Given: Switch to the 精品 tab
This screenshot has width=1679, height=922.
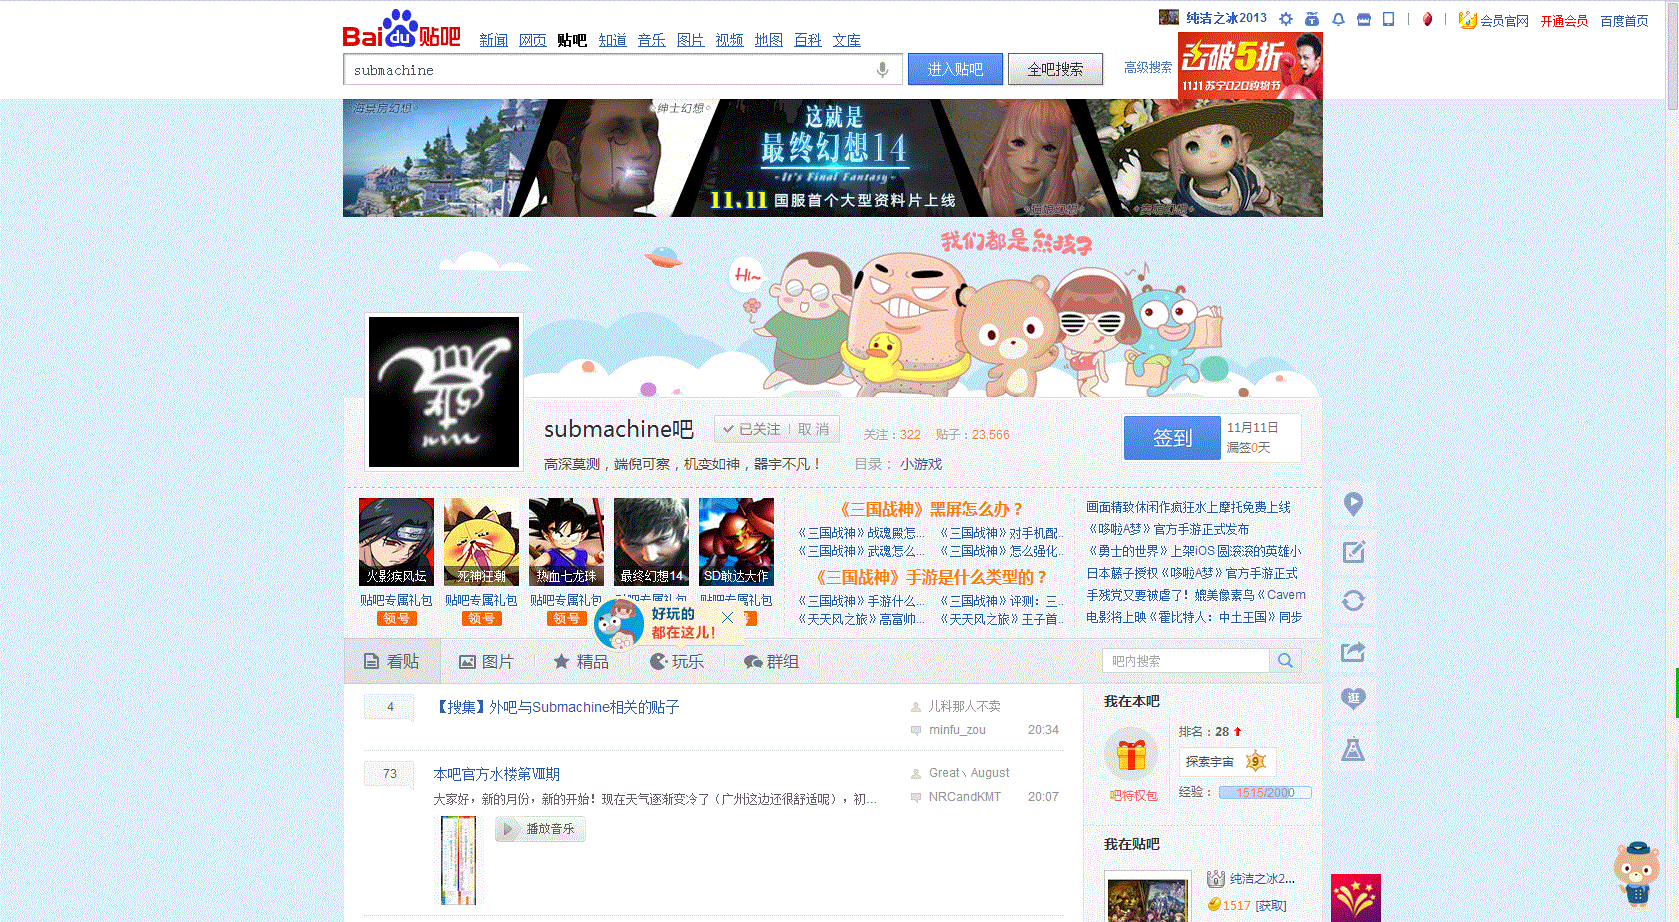Looking at the screenshot, I should coord(581,662).
